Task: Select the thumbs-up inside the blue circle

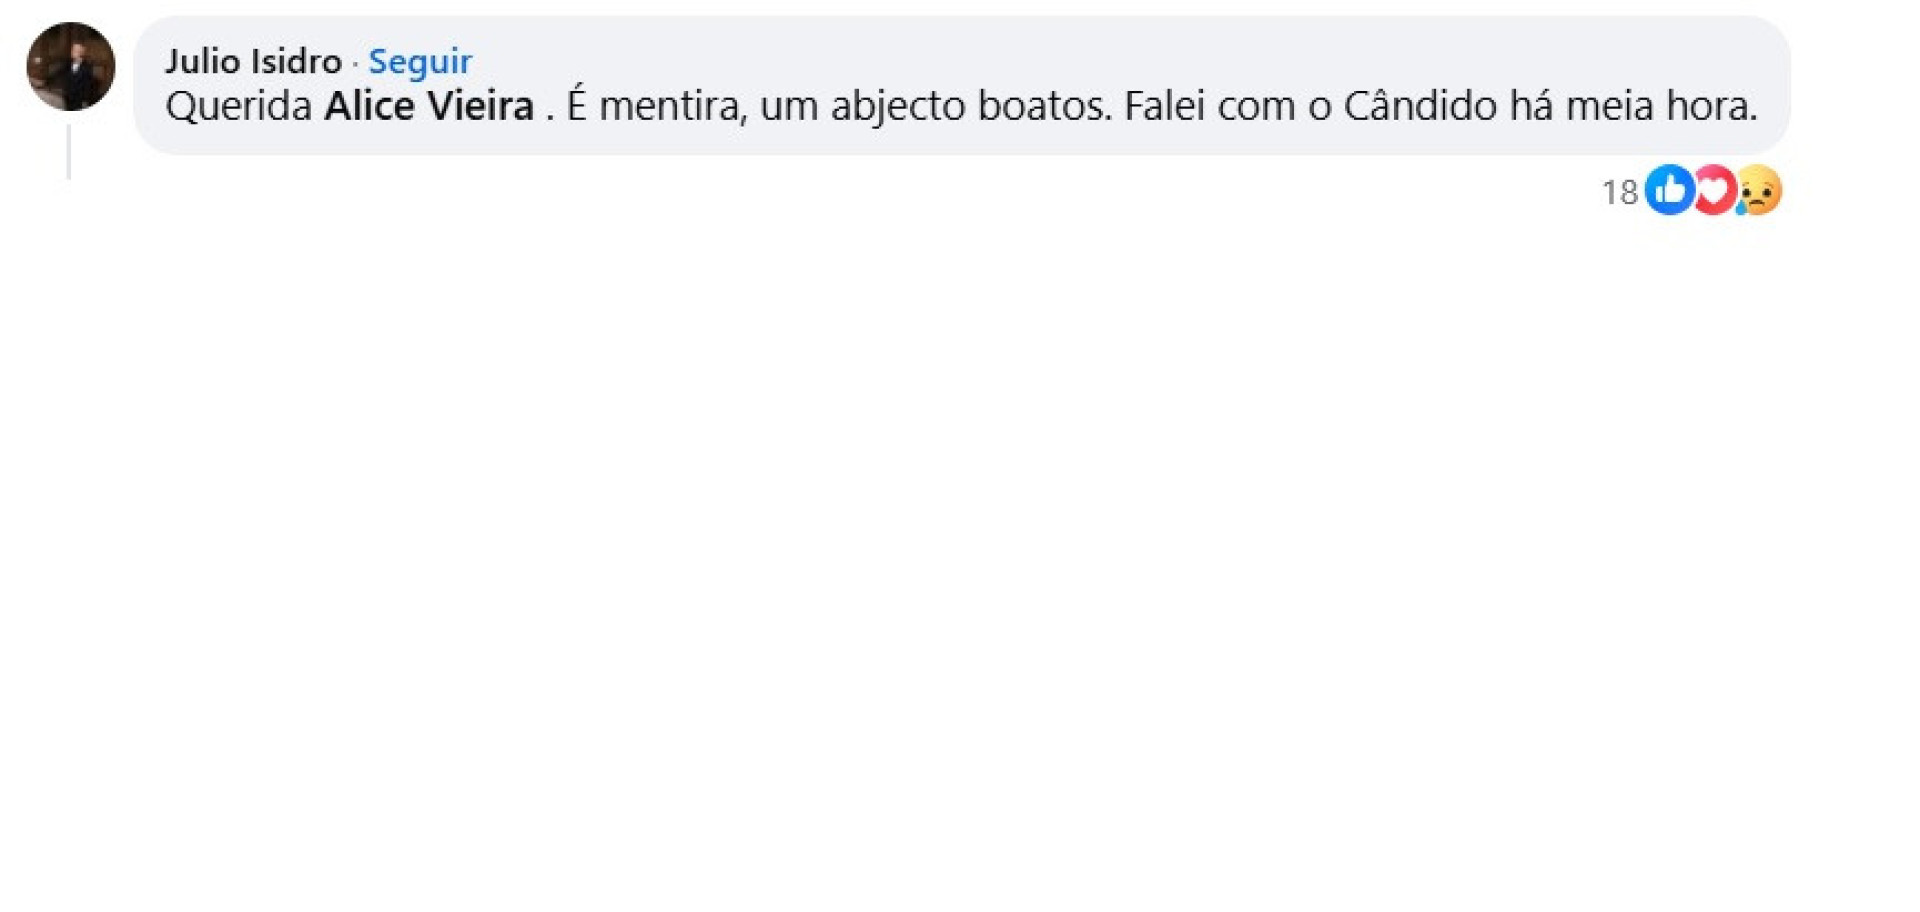Action: point(1670,193)
